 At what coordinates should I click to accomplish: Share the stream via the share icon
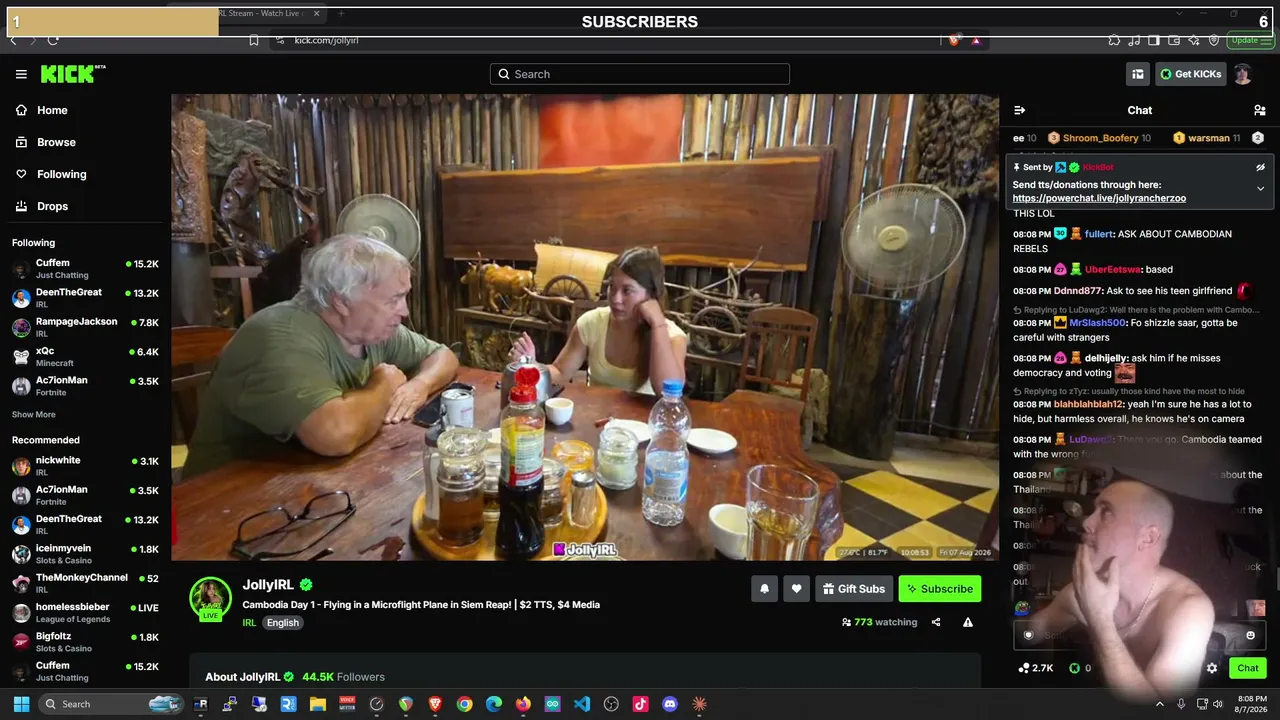coord(936,622)
